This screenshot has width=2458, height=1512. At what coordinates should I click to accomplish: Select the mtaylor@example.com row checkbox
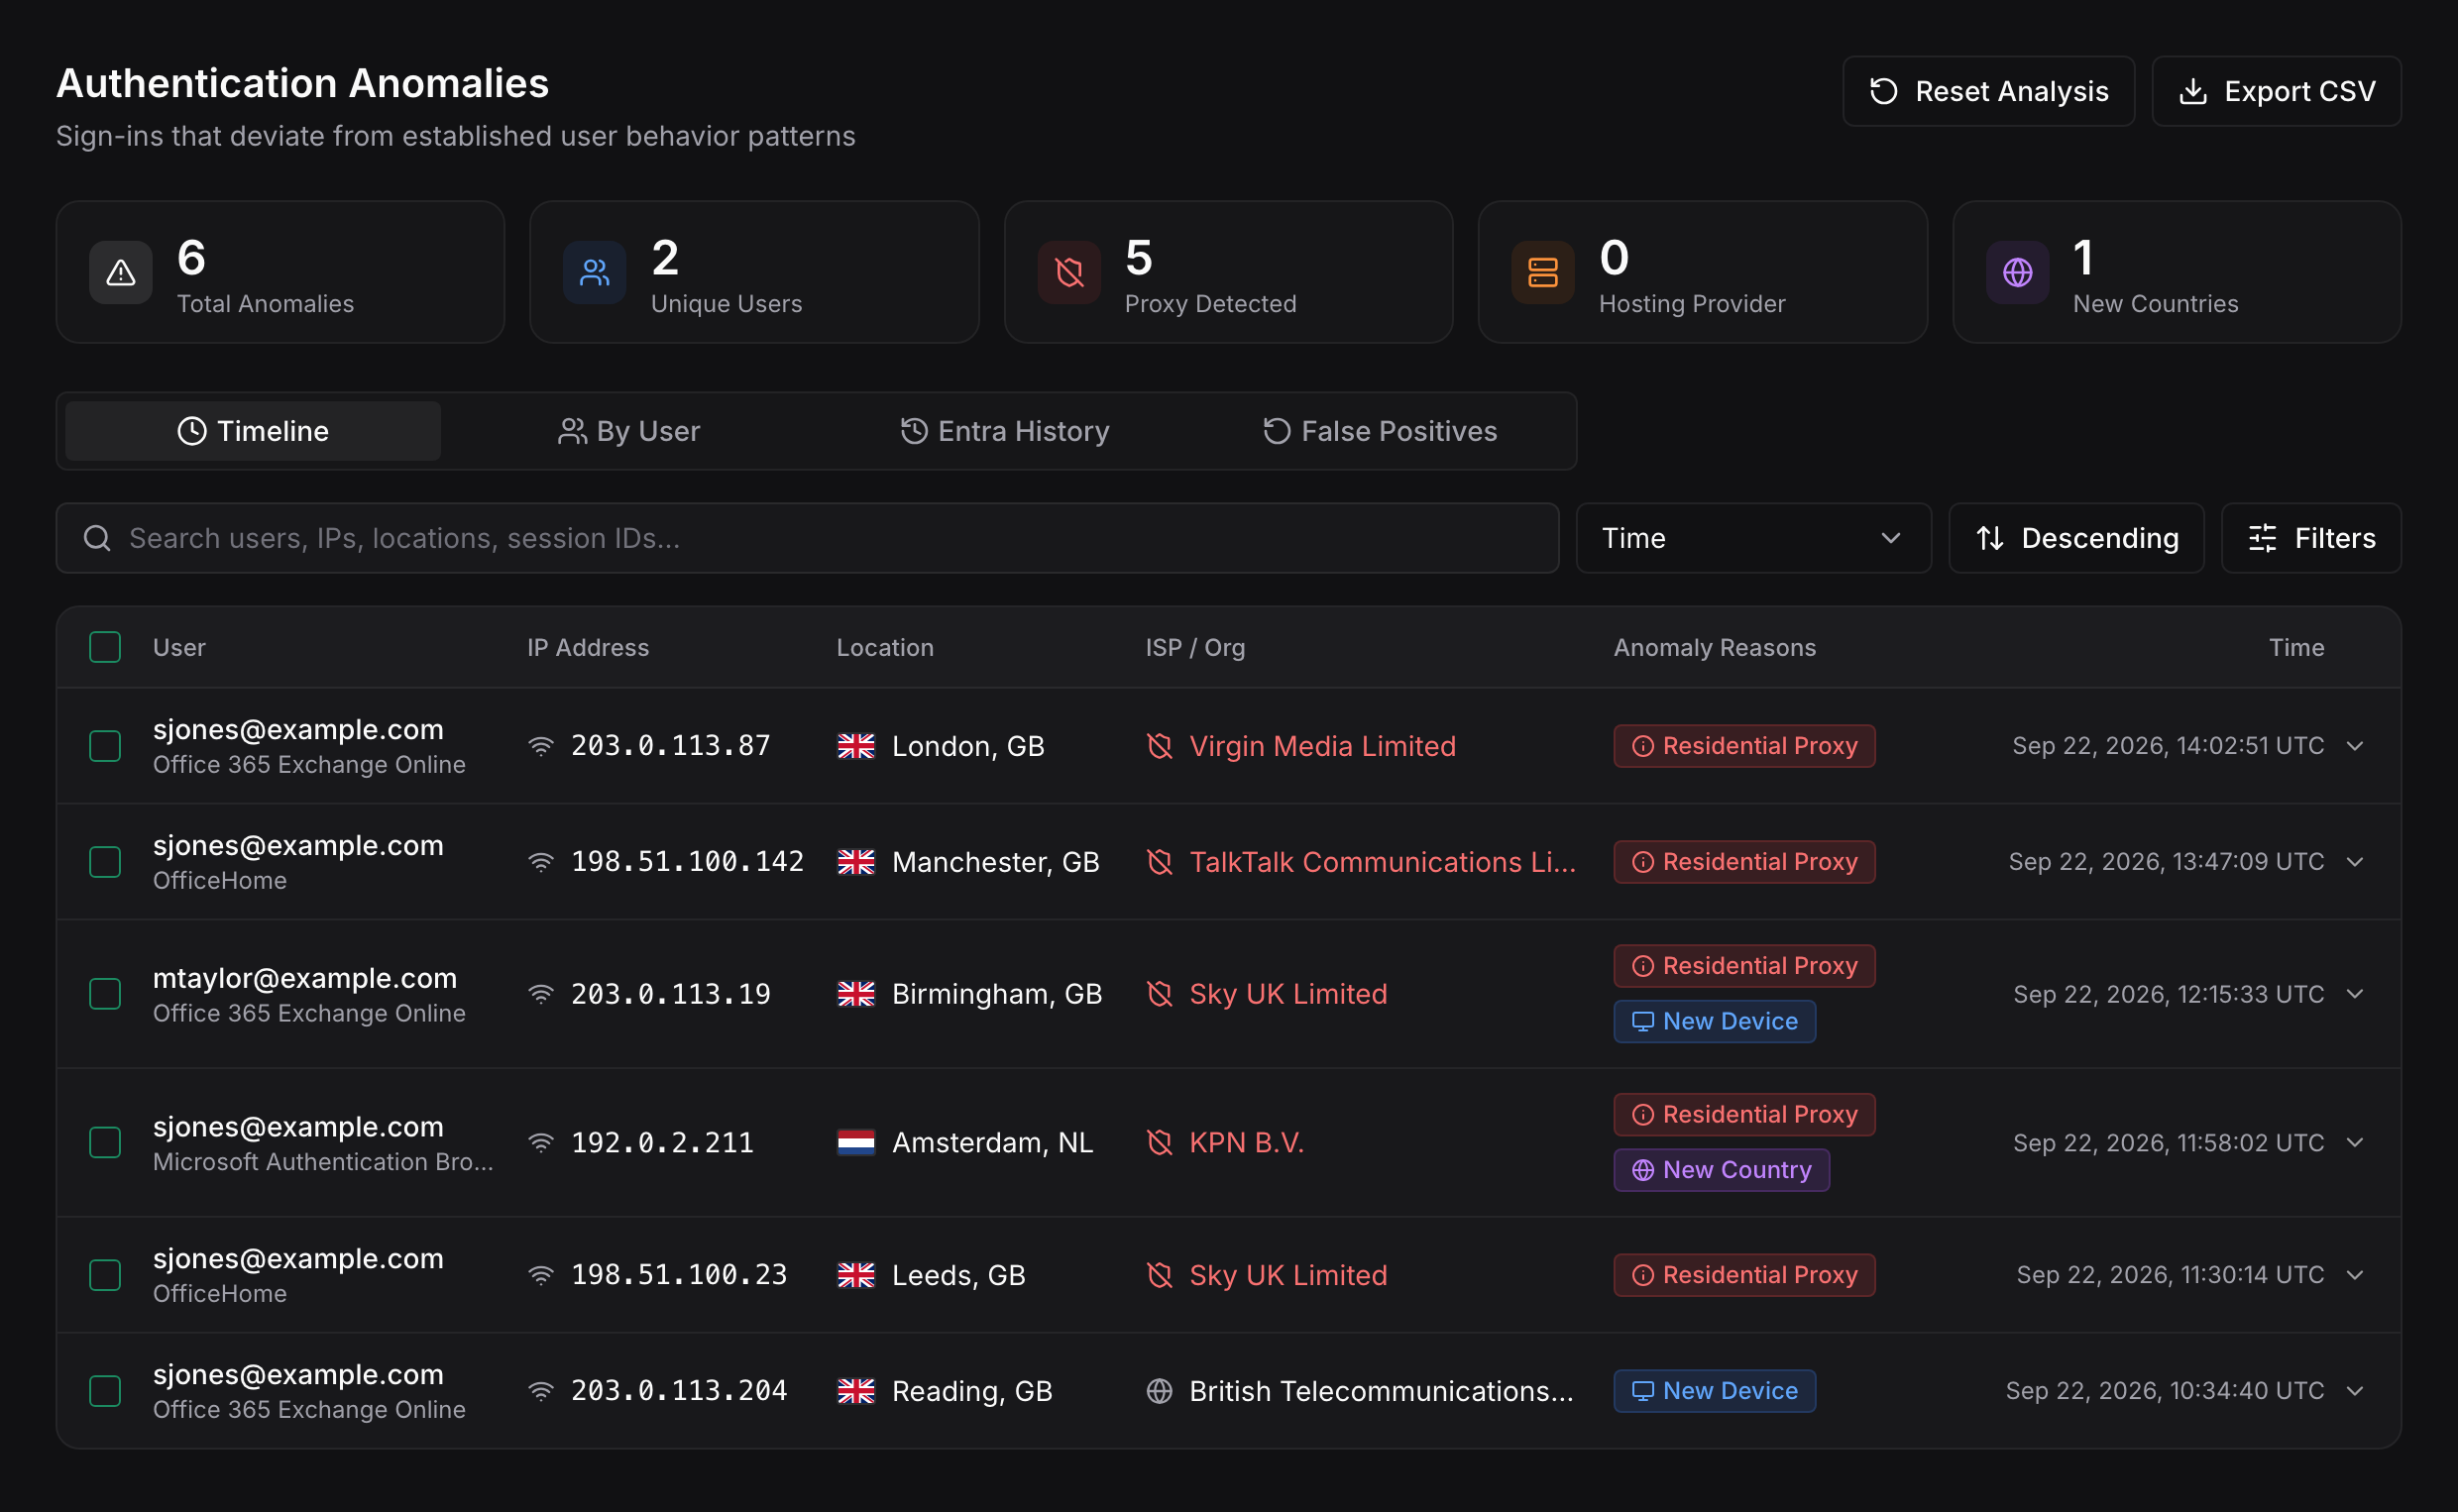pyautogui.click(x=105, y=994)
